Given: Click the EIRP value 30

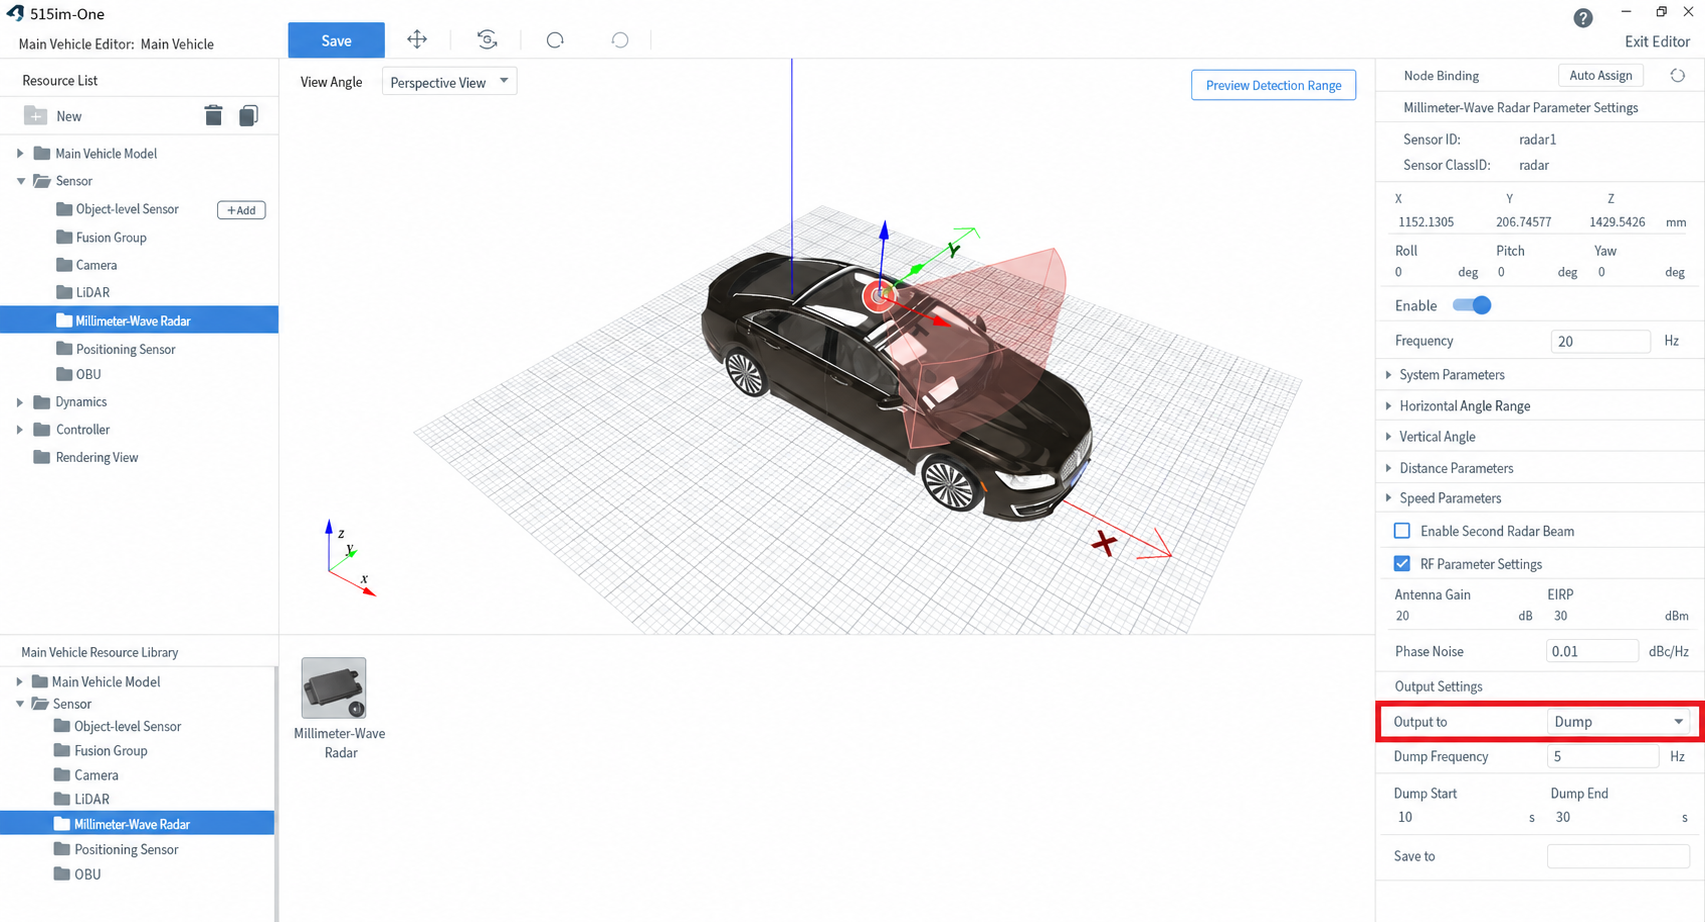Looking at the screenshot, I should tap(1560, 616).
